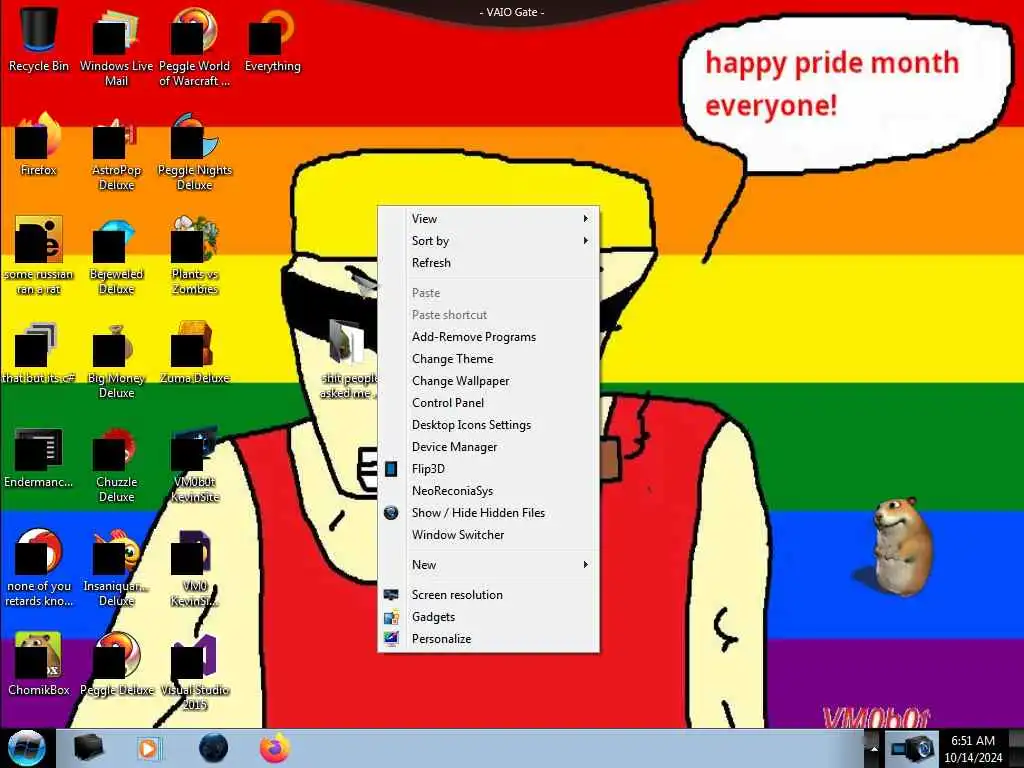Select the Zuma Deluxe shortcut
1024x768 pixels.
pyautogui.click(x=195, y=353)
